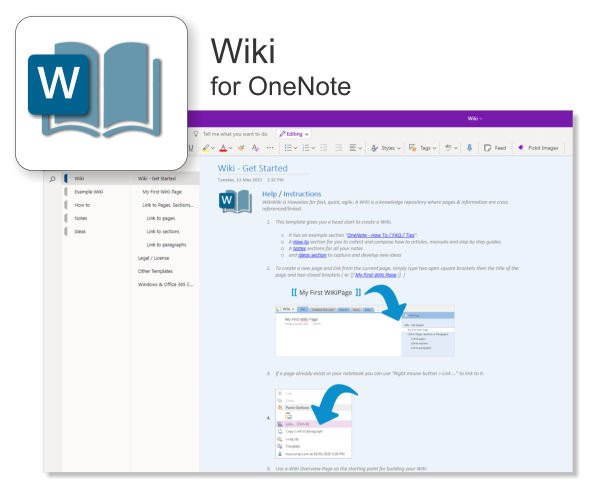Follow the How to link in instructions
This screenshot has height=490, width=600.
(301, 242)
